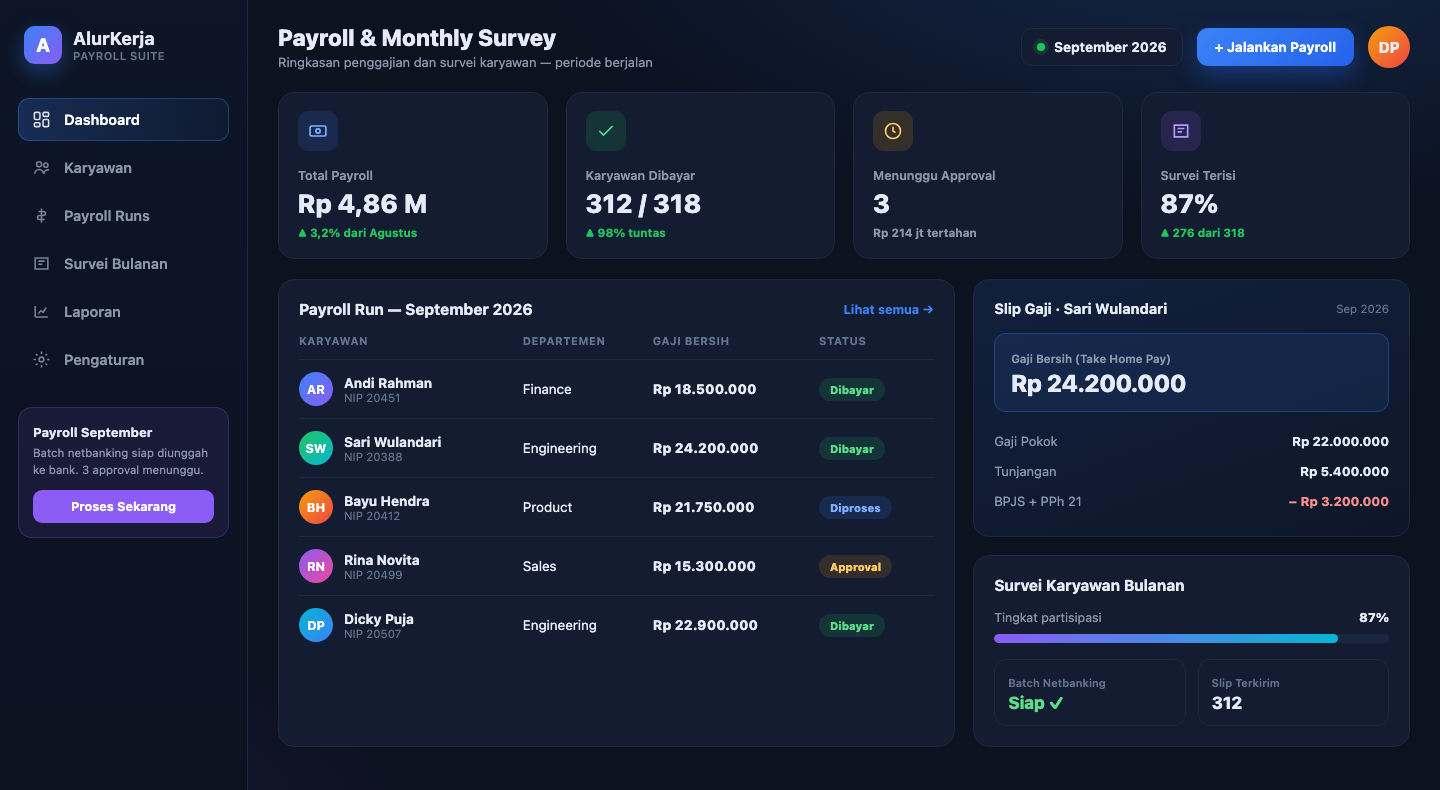
Task: Click the Karyawan Dibayar checkmark icon
Action: [606, 131]
